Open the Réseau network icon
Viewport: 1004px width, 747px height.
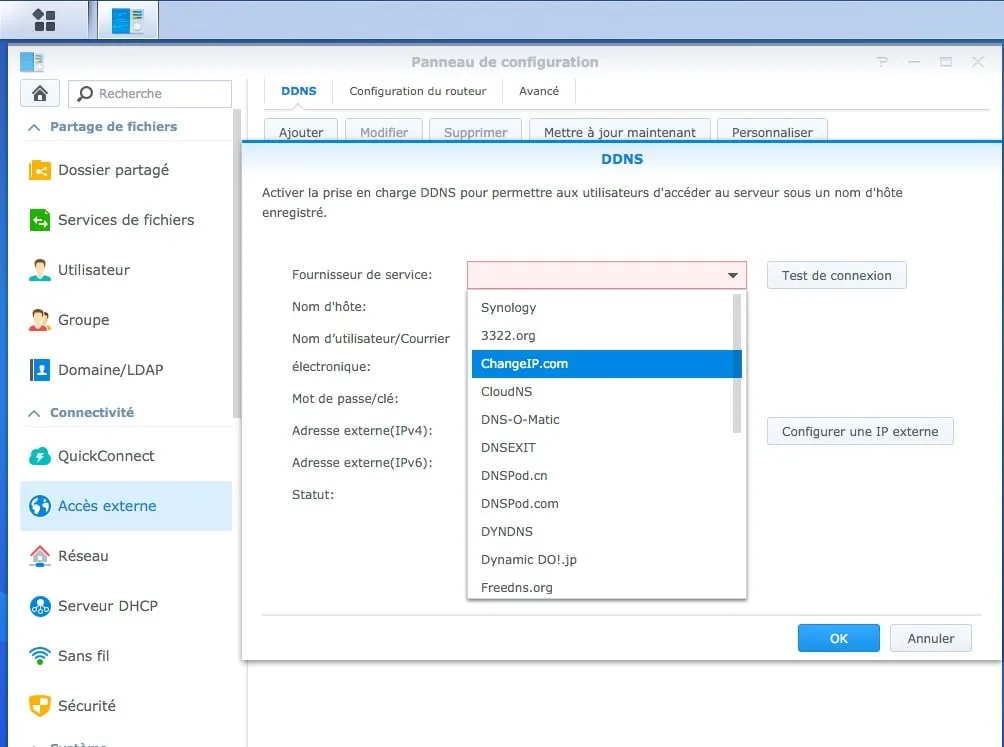[40, 556]
